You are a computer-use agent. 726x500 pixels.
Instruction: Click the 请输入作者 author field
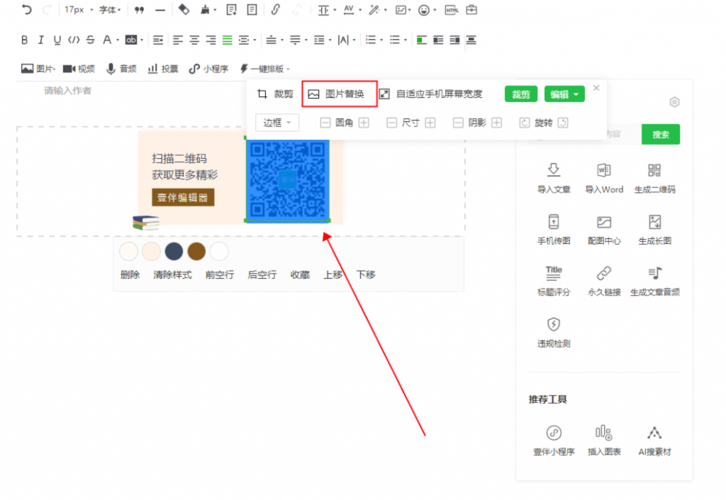coord(68,90)
